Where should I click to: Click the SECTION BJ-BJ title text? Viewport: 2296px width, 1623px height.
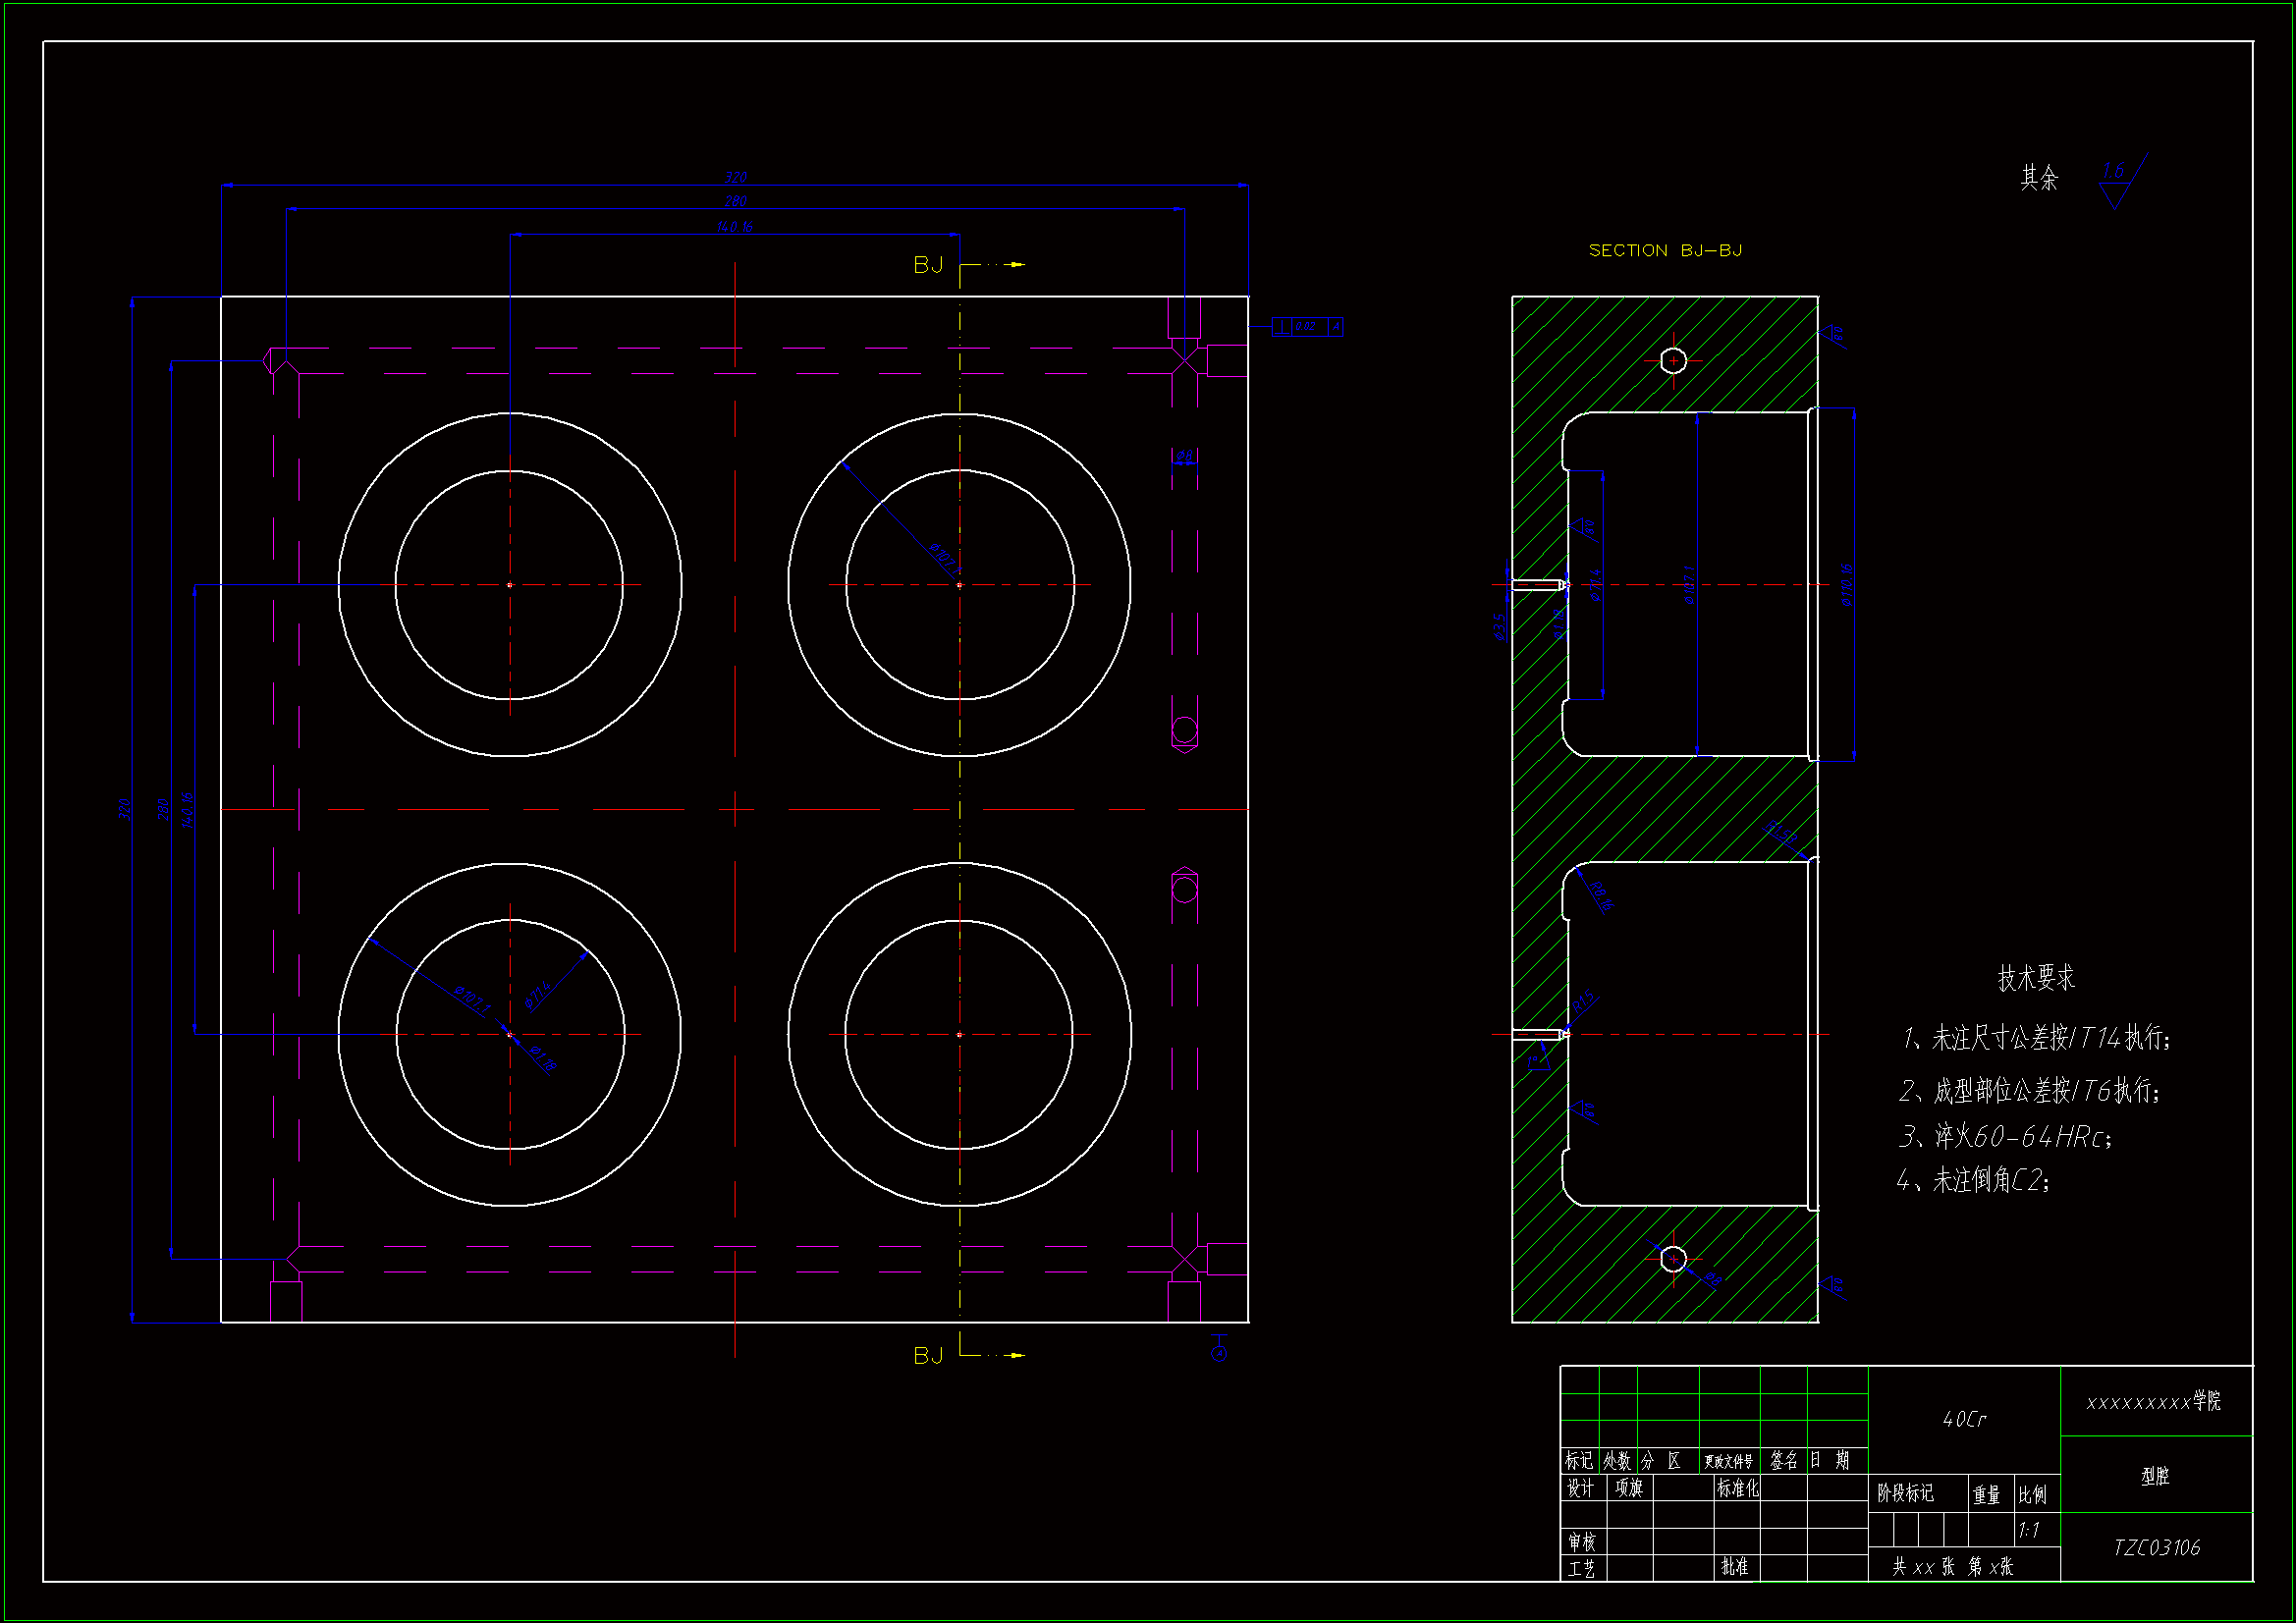click(1665, 250)
